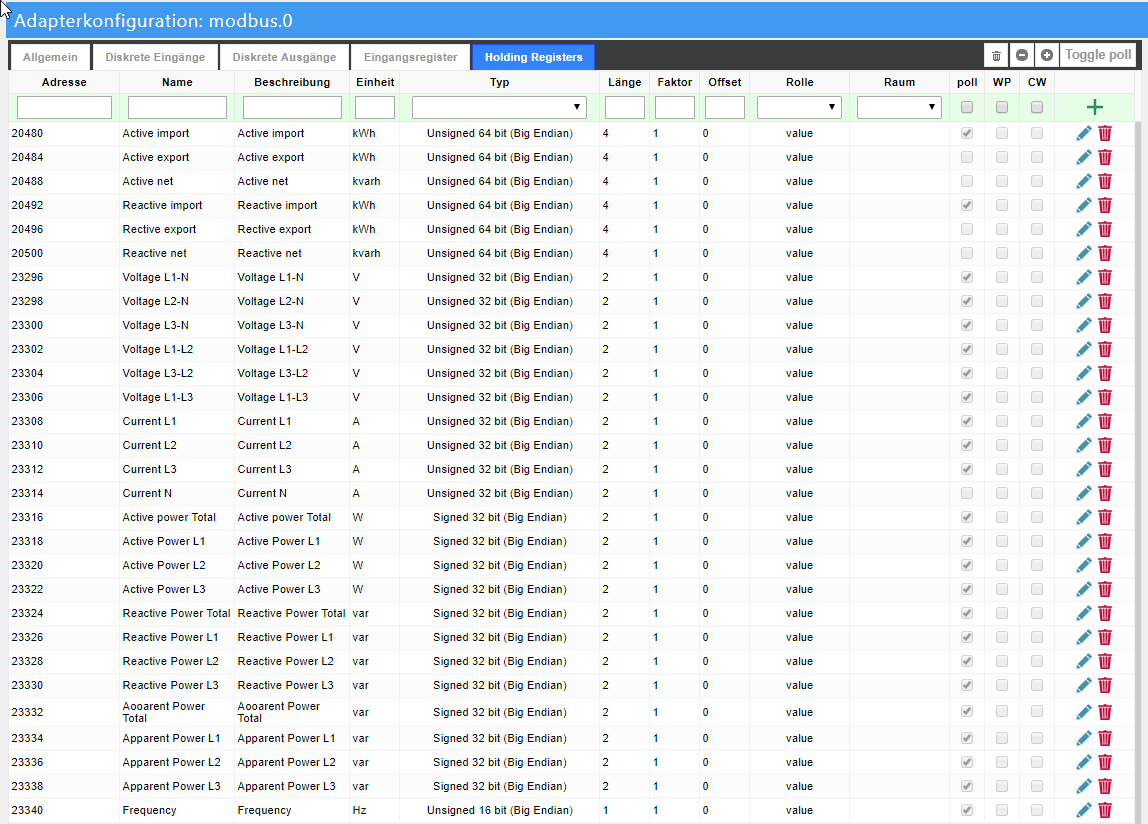
Task: Switch to the Allgemein tab
Action: [x=50, y=57]
